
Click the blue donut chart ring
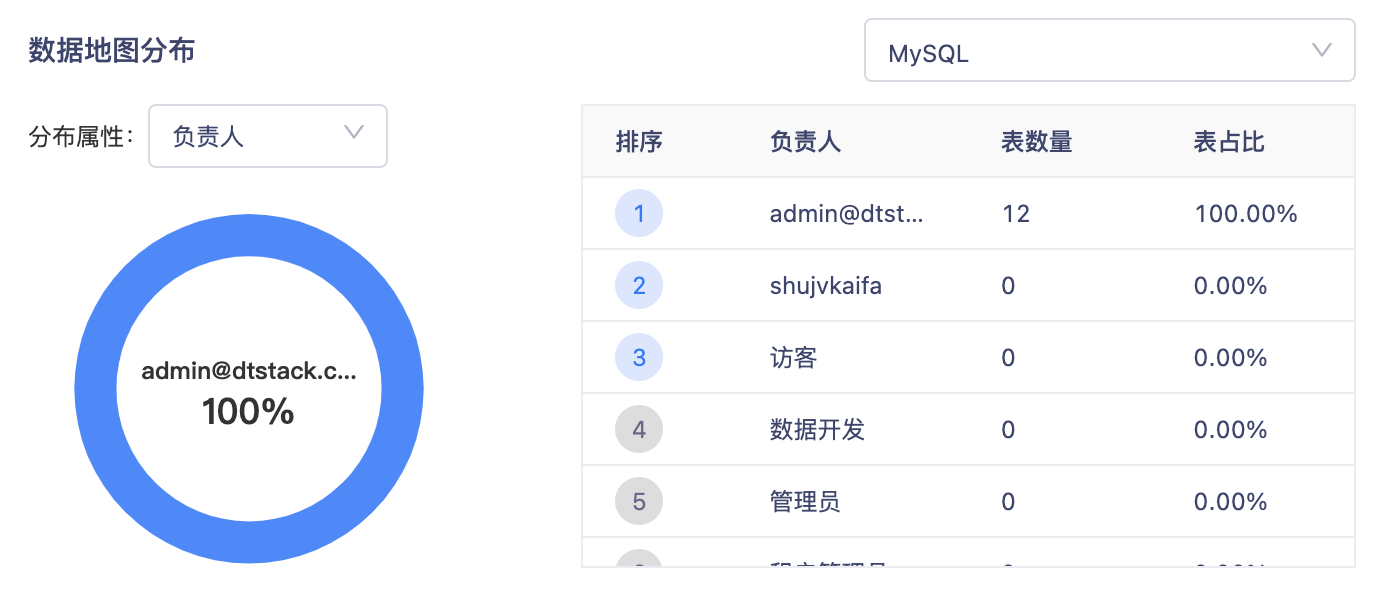click(96, 389)
